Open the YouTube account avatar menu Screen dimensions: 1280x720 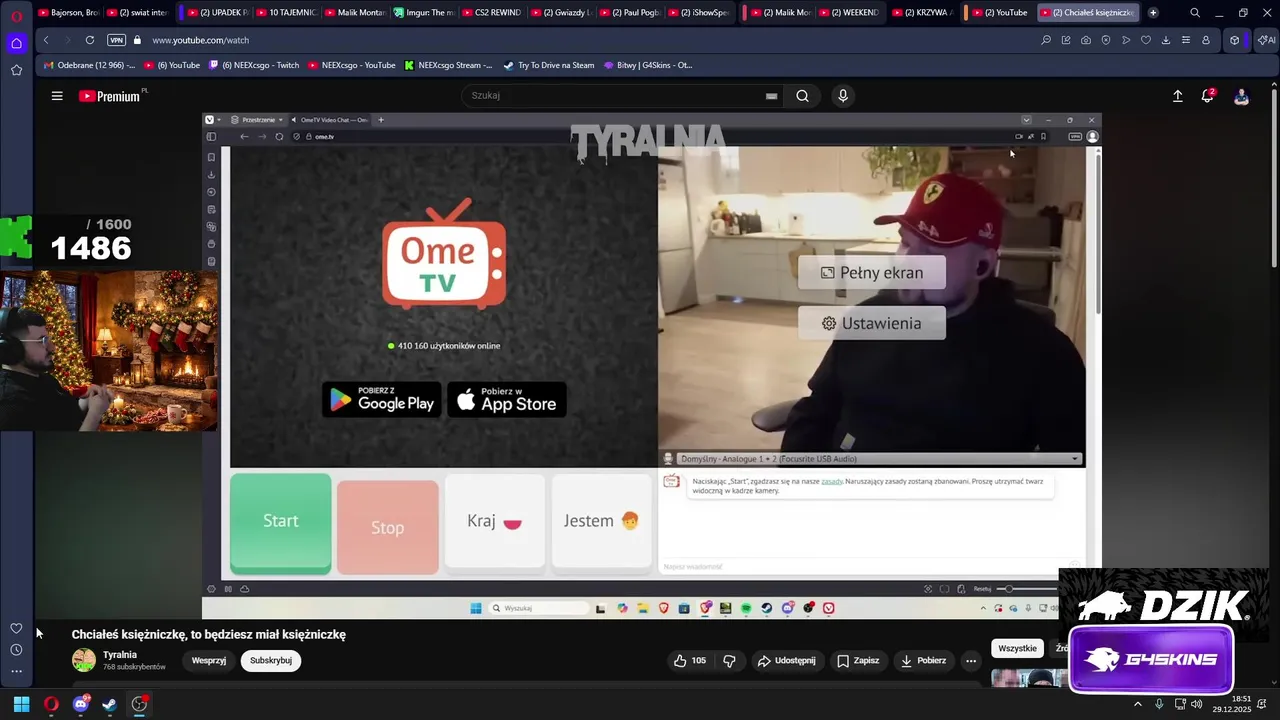click(1241, 96)
